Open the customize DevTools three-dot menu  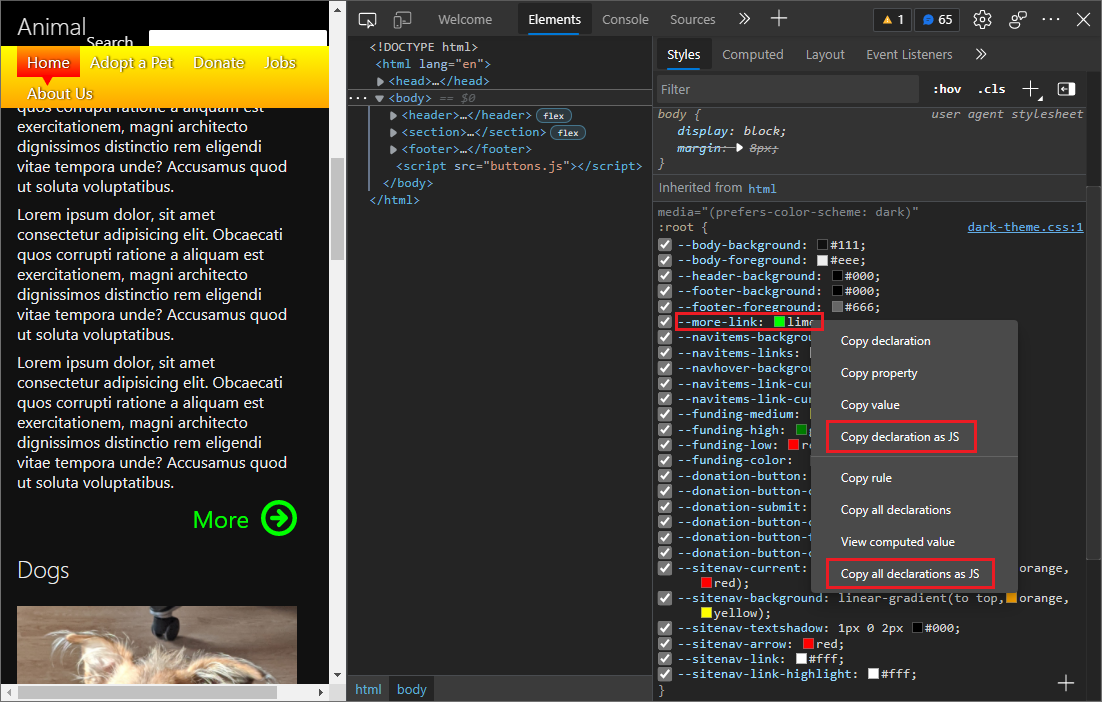1050,19
